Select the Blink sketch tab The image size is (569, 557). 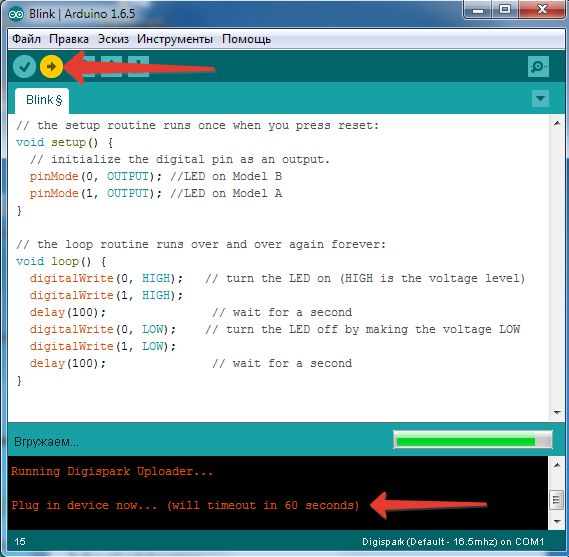point(42,100)
